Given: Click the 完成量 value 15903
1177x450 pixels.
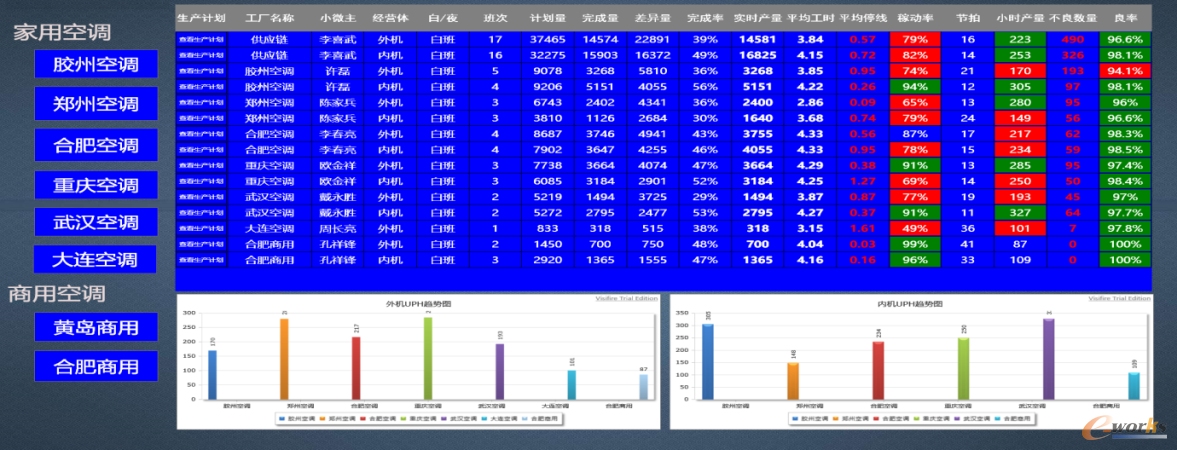Looking at the screenshot, I should point(600,55).
